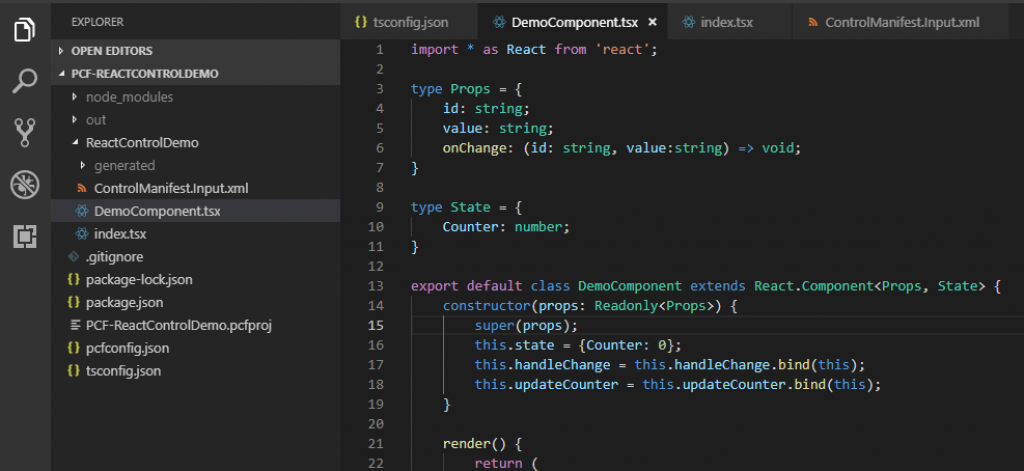The image size is (1024, 471).
Task: Click braces icon beside pcfconfig.json
Action: 74,348
